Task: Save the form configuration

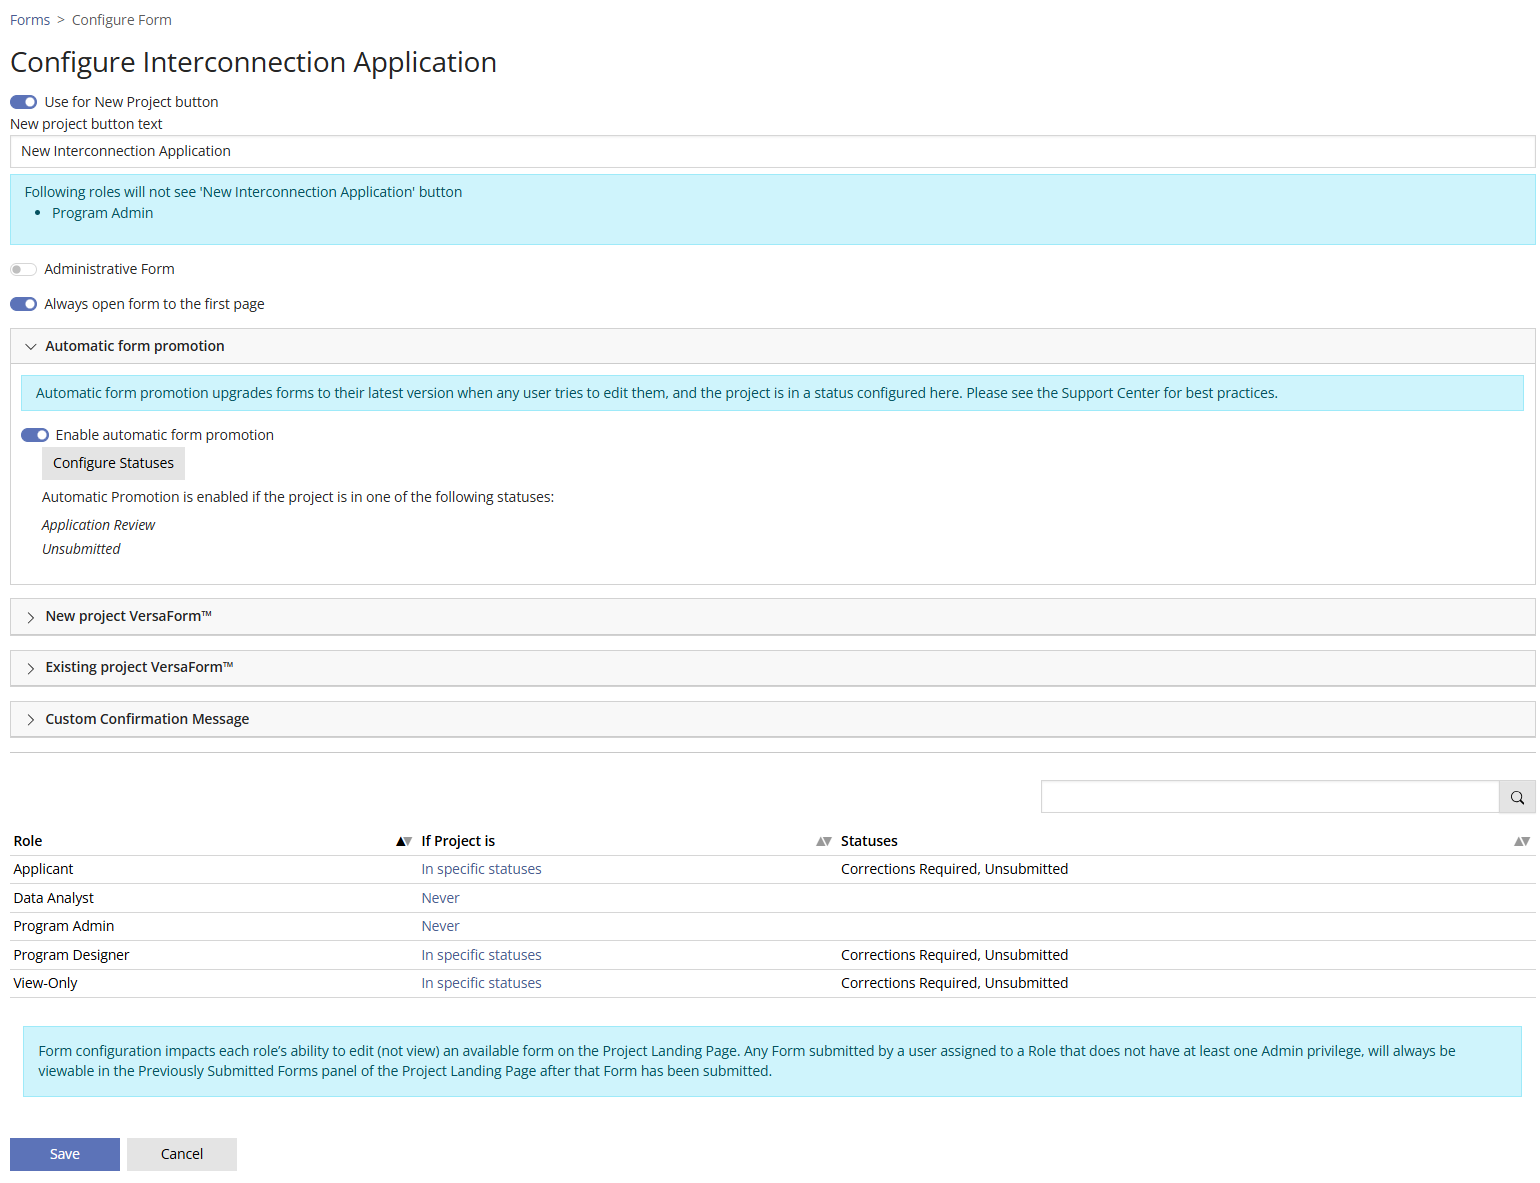Action: (x=64, y=1154)
